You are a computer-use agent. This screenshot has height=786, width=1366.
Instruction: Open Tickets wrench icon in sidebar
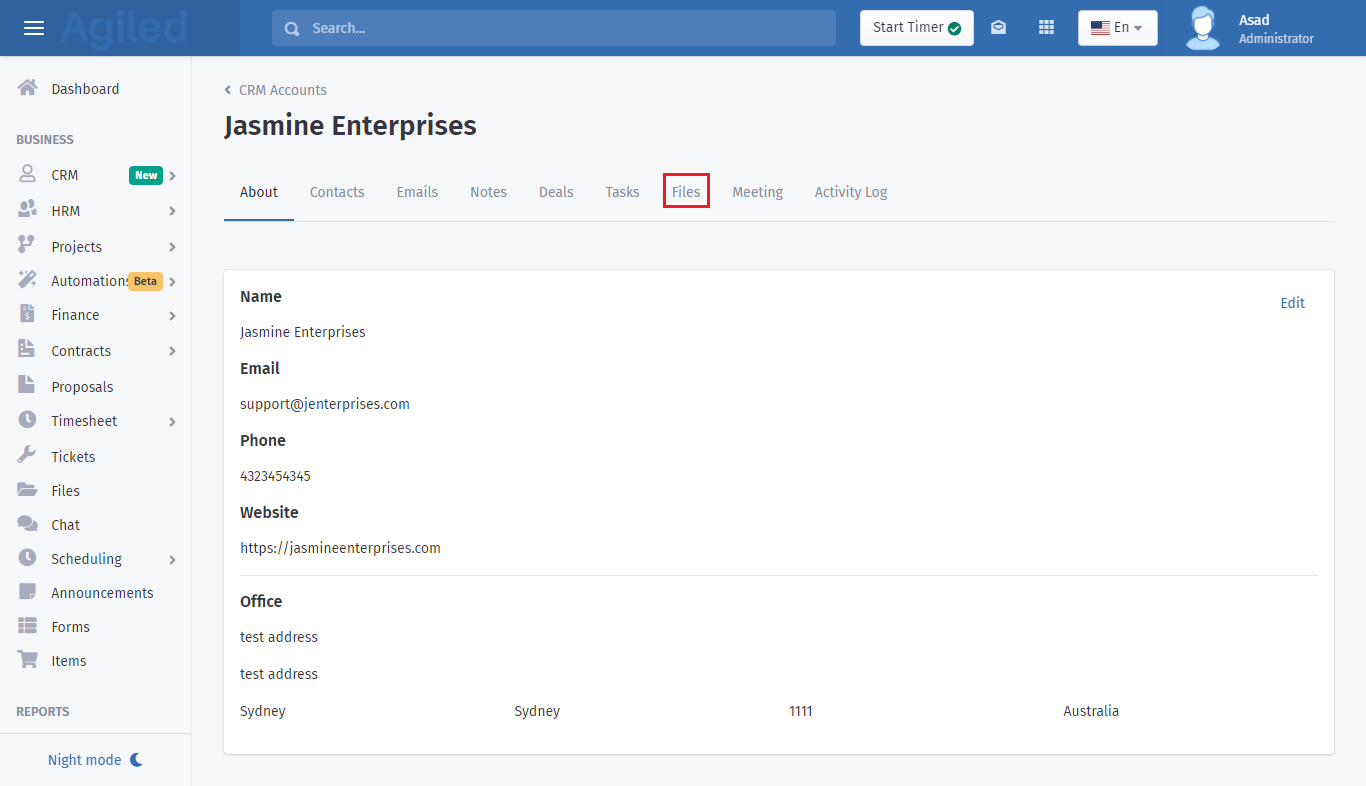click(28, 456)
